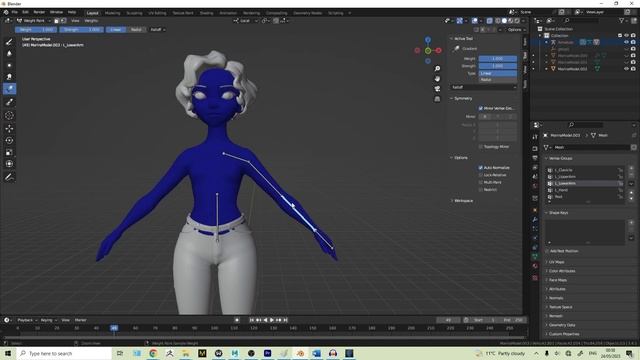Expand the Custom Properties panel
Image resolution: width=640 pixels, height=360 pixels.
[x=564, y=334]
